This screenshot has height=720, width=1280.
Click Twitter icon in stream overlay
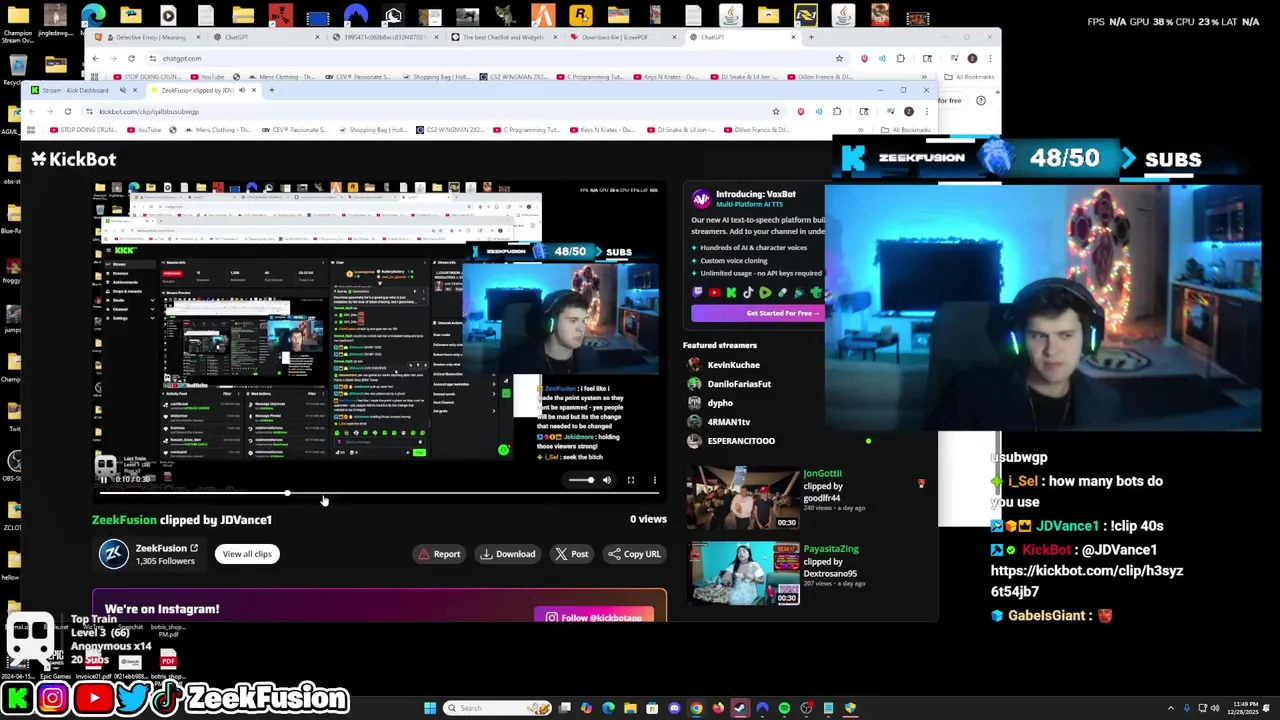click(131, 697)
